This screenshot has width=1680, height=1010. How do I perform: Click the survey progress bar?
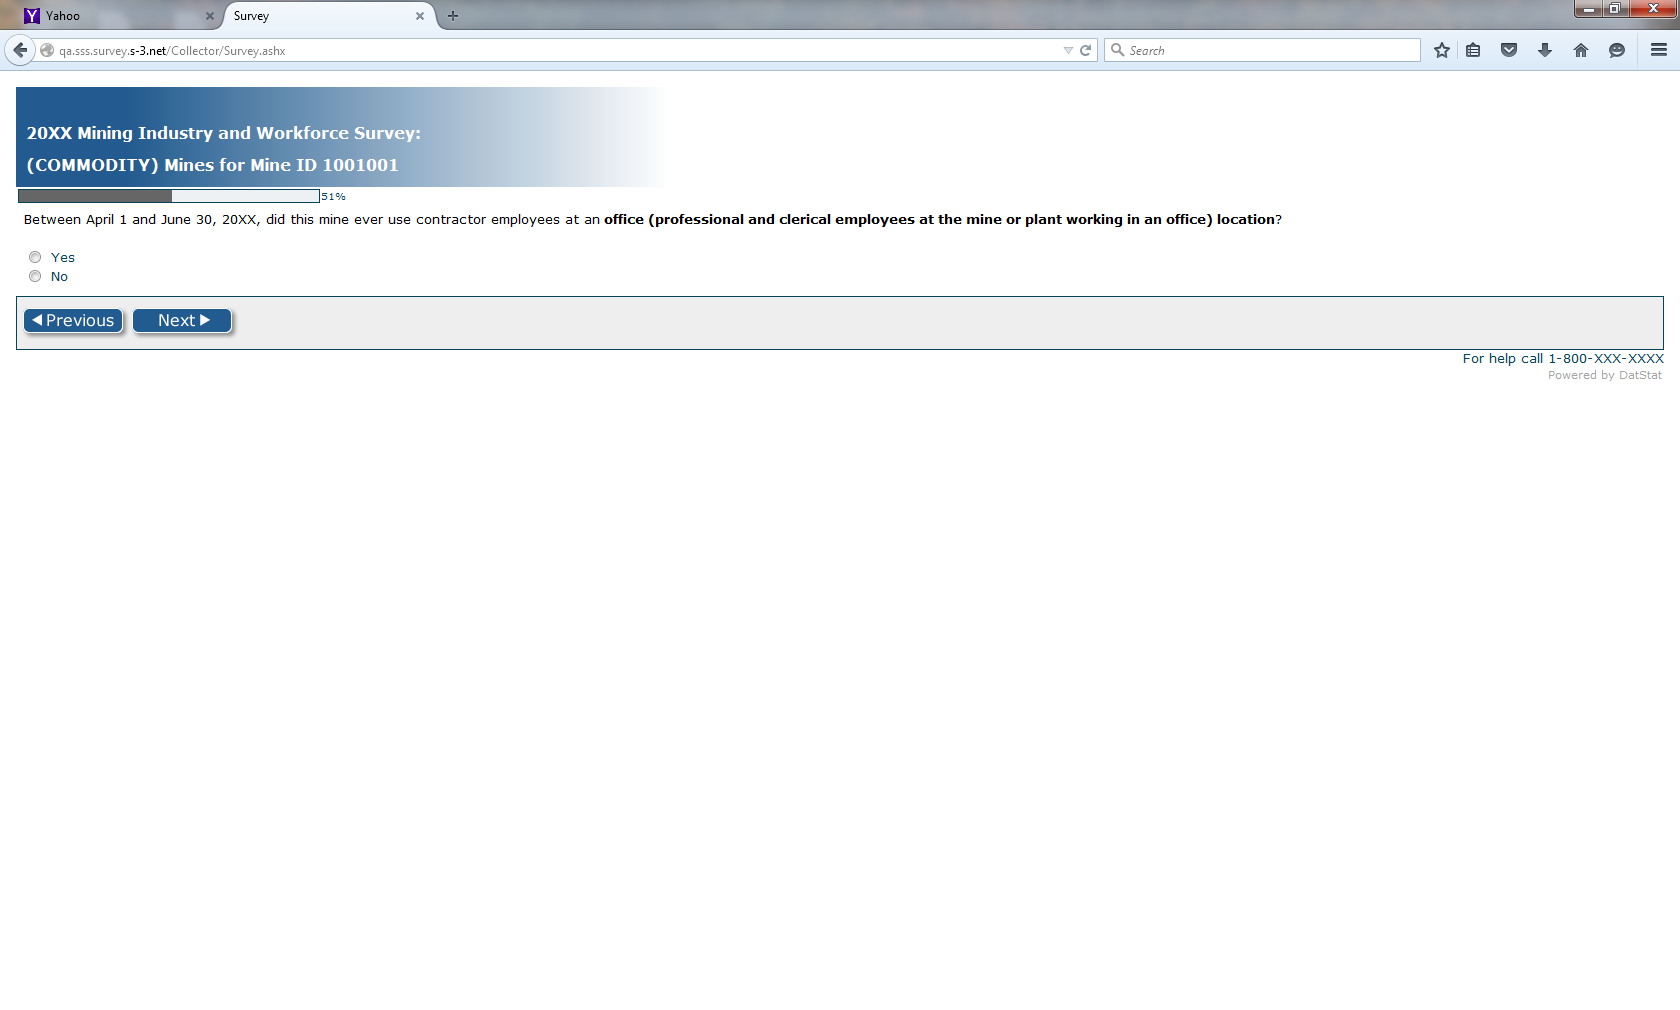tap(169, 196)
